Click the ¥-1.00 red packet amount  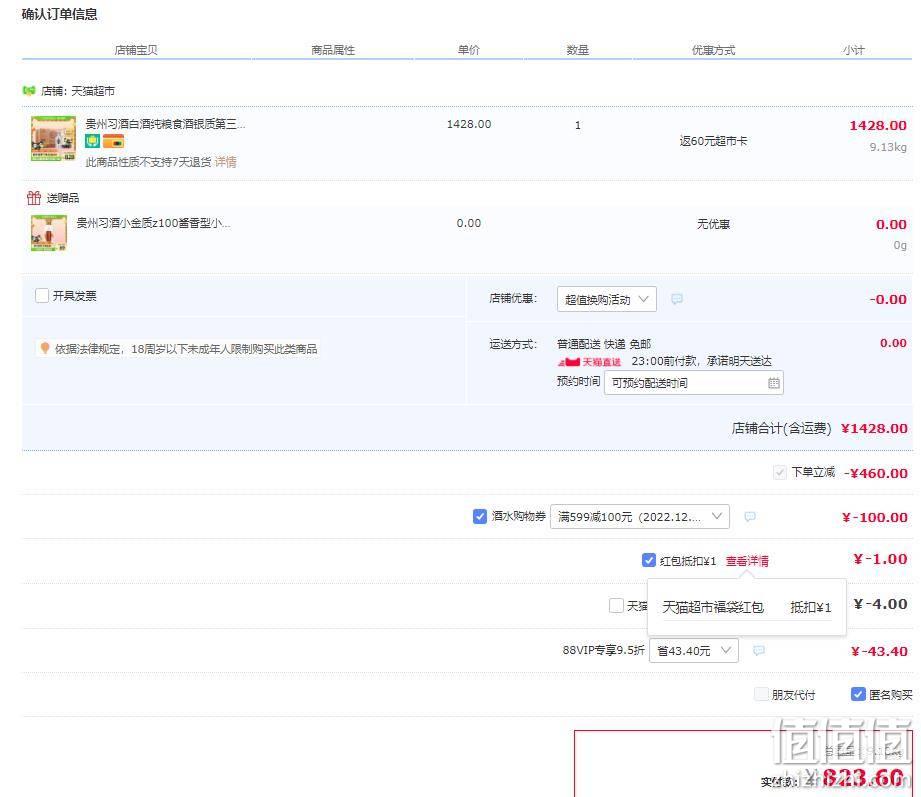[880, 559]
